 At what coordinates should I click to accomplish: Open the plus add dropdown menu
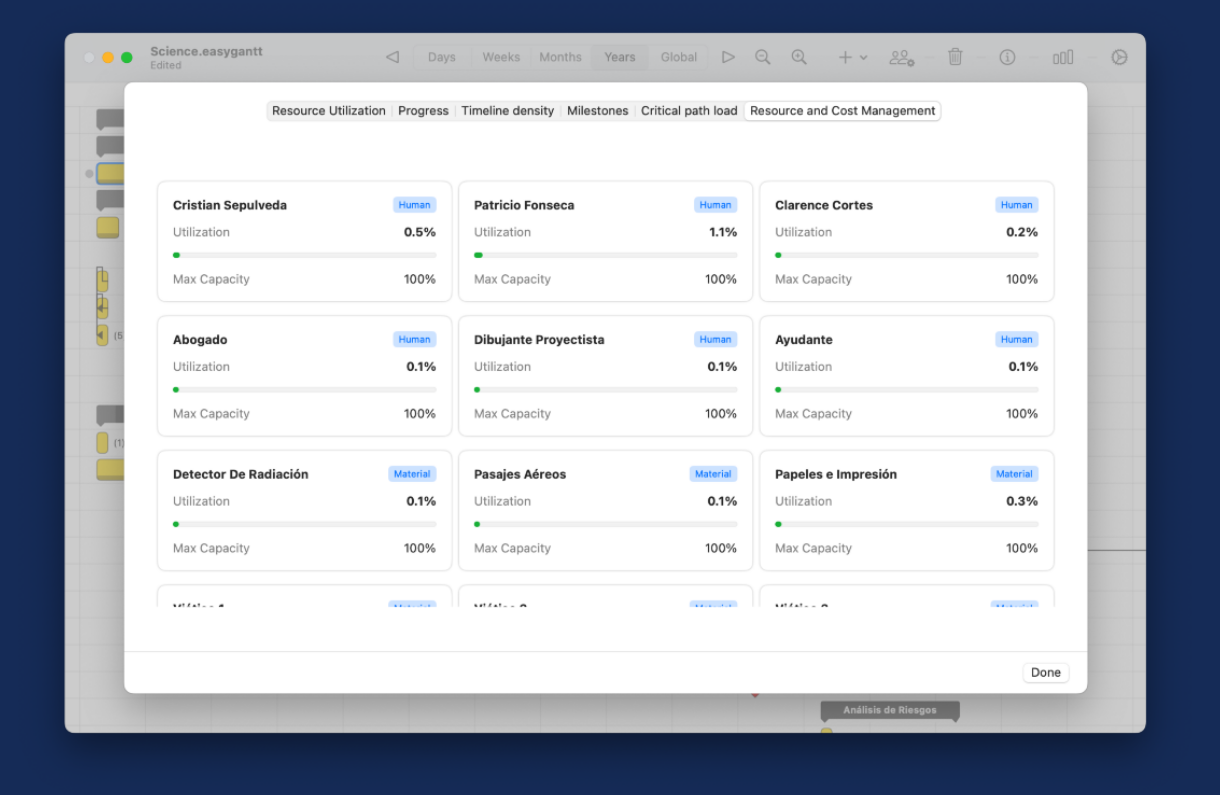[852, 57]
